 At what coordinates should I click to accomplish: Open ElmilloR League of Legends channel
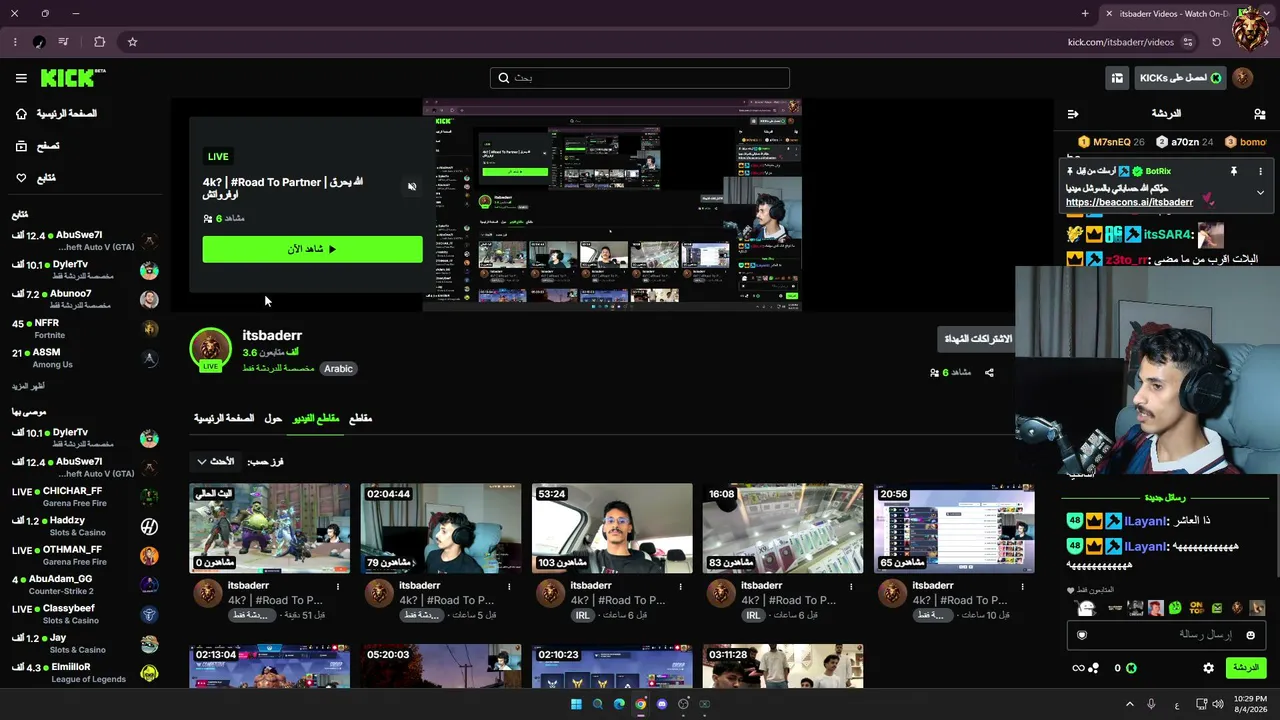pos(85,673)
